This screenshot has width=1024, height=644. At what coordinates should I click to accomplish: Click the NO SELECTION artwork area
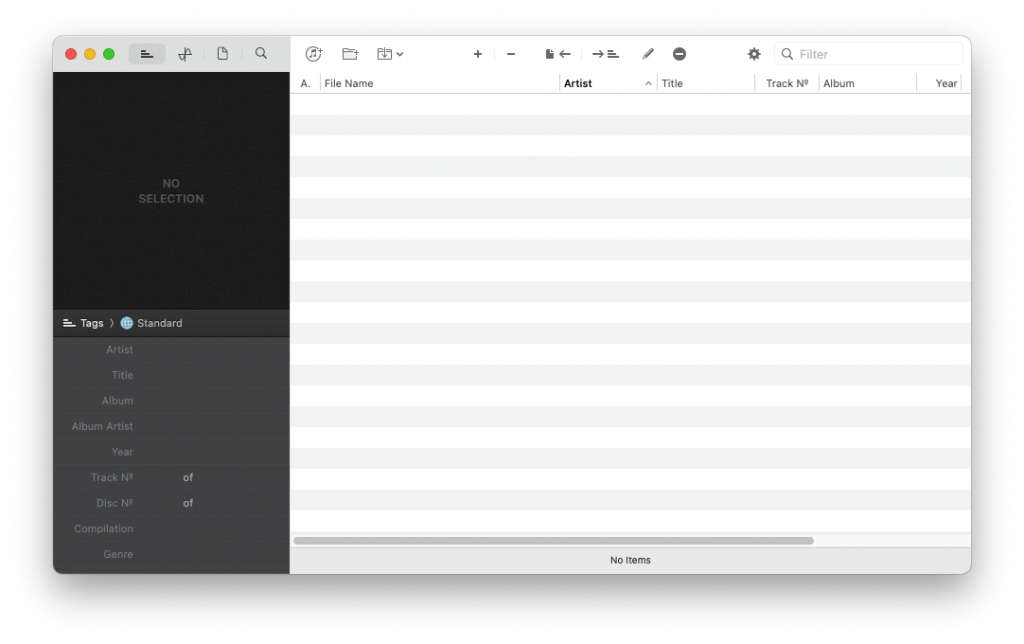pos(171,191)
